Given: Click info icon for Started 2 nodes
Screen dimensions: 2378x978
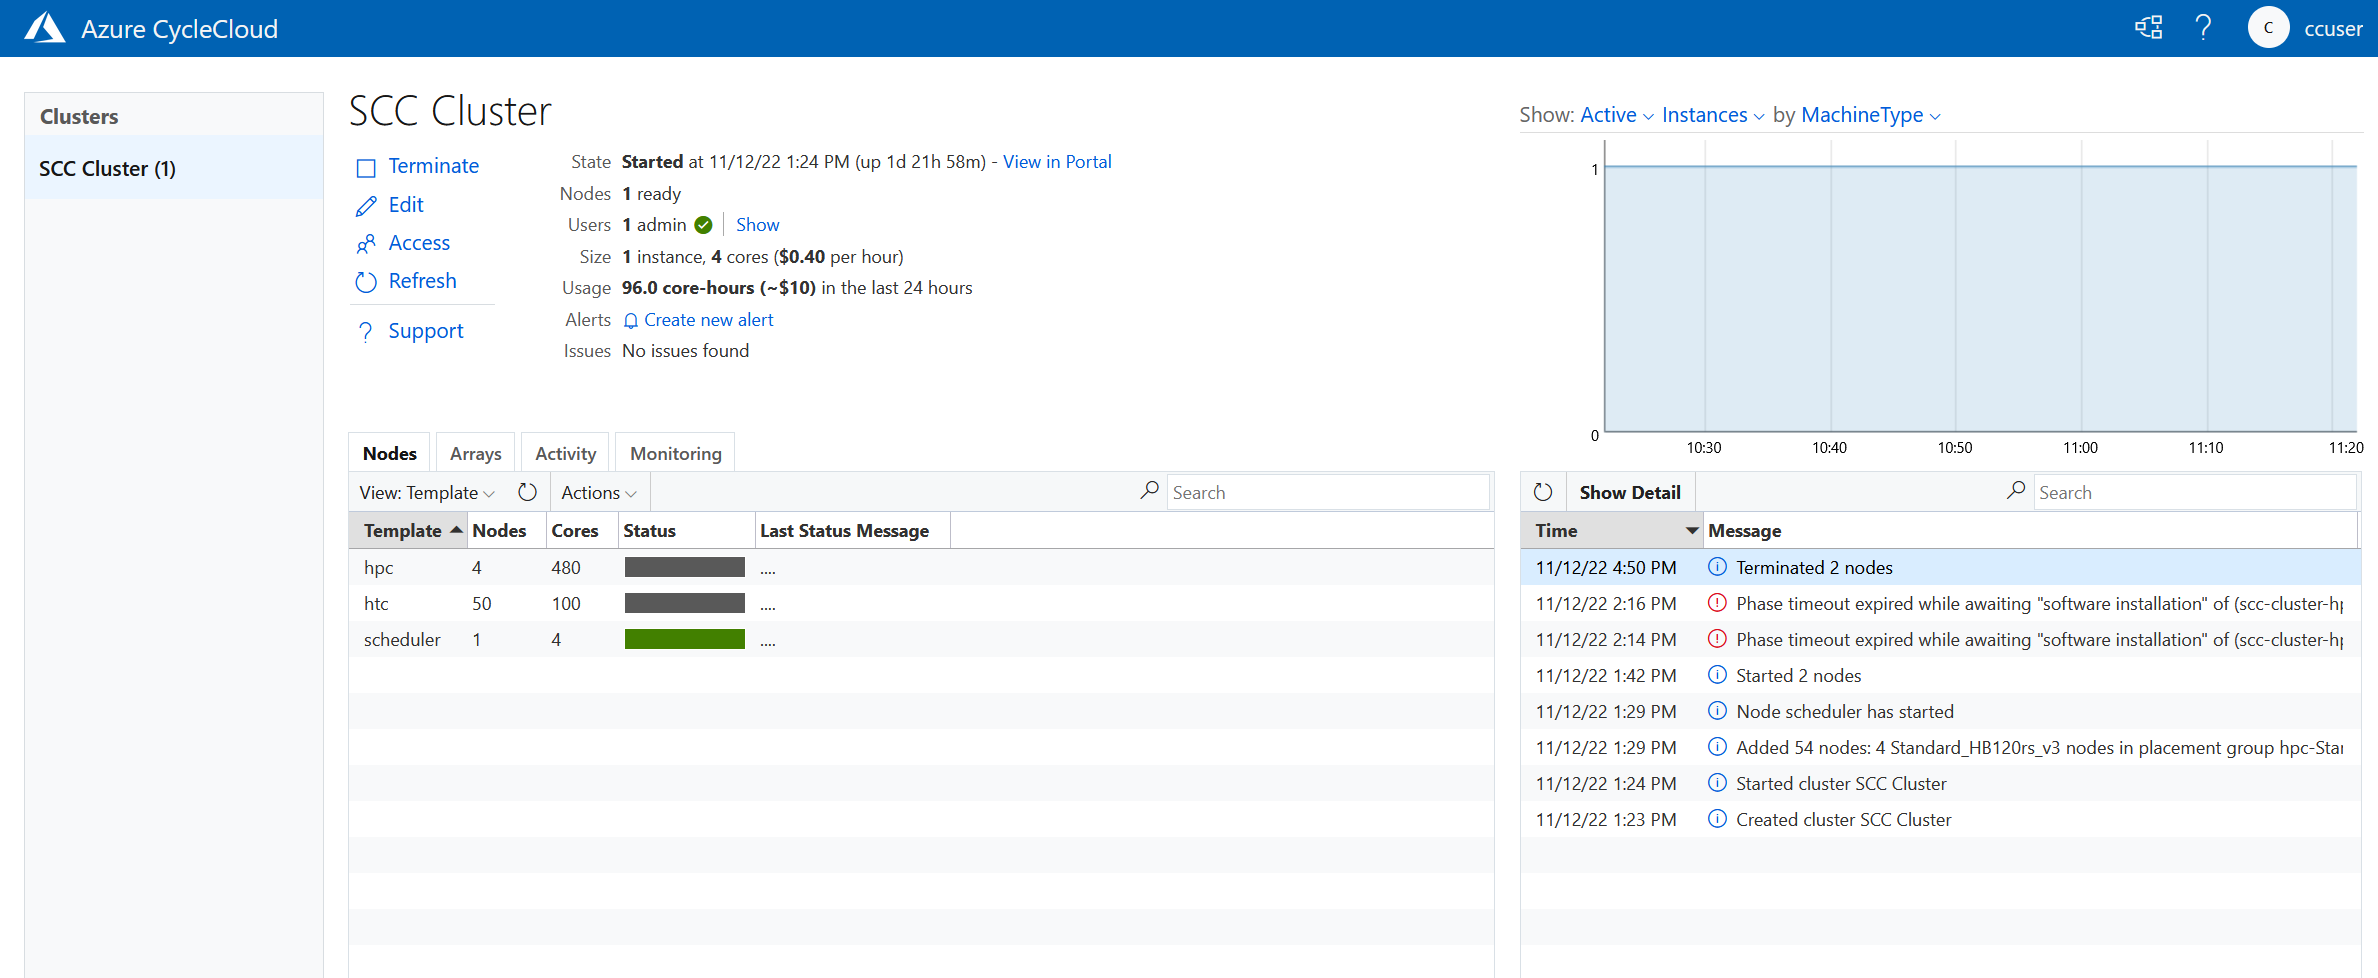Looking at the screenshot, I should click(1717, 675).
